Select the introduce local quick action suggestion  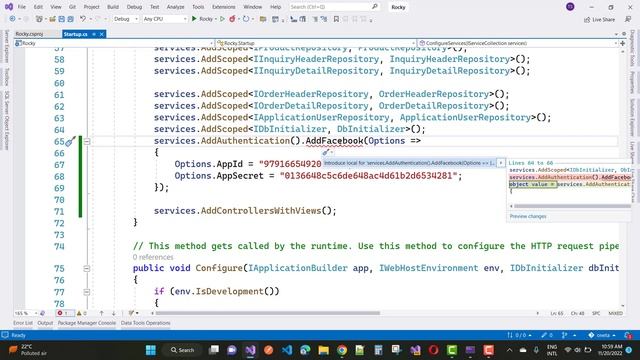[409, 163]
